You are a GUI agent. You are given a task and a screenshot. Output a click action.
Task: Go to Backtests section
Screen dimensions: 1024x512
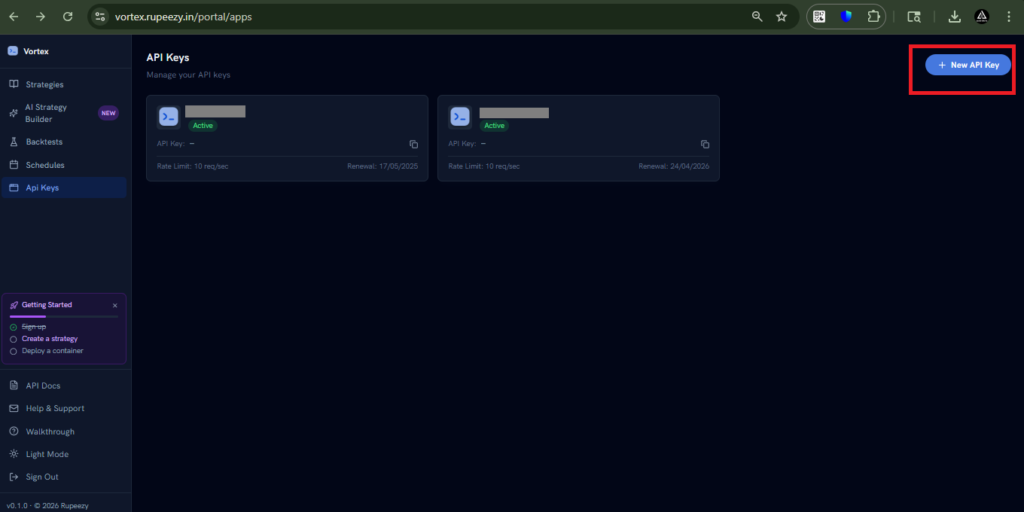coord(44,142)
